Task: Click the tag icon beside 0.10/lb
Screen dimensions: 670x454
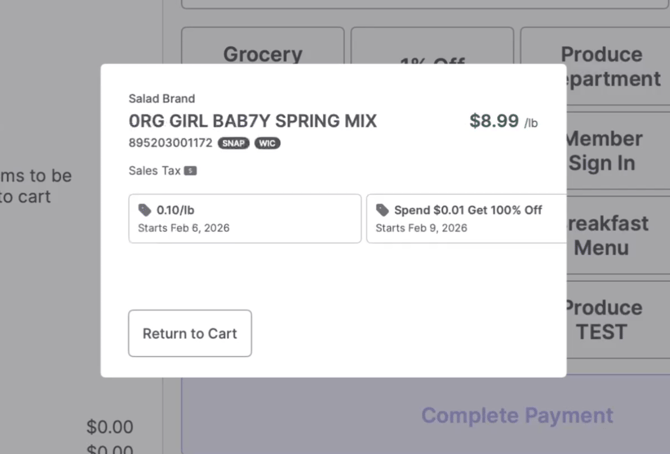Action: 145,210
